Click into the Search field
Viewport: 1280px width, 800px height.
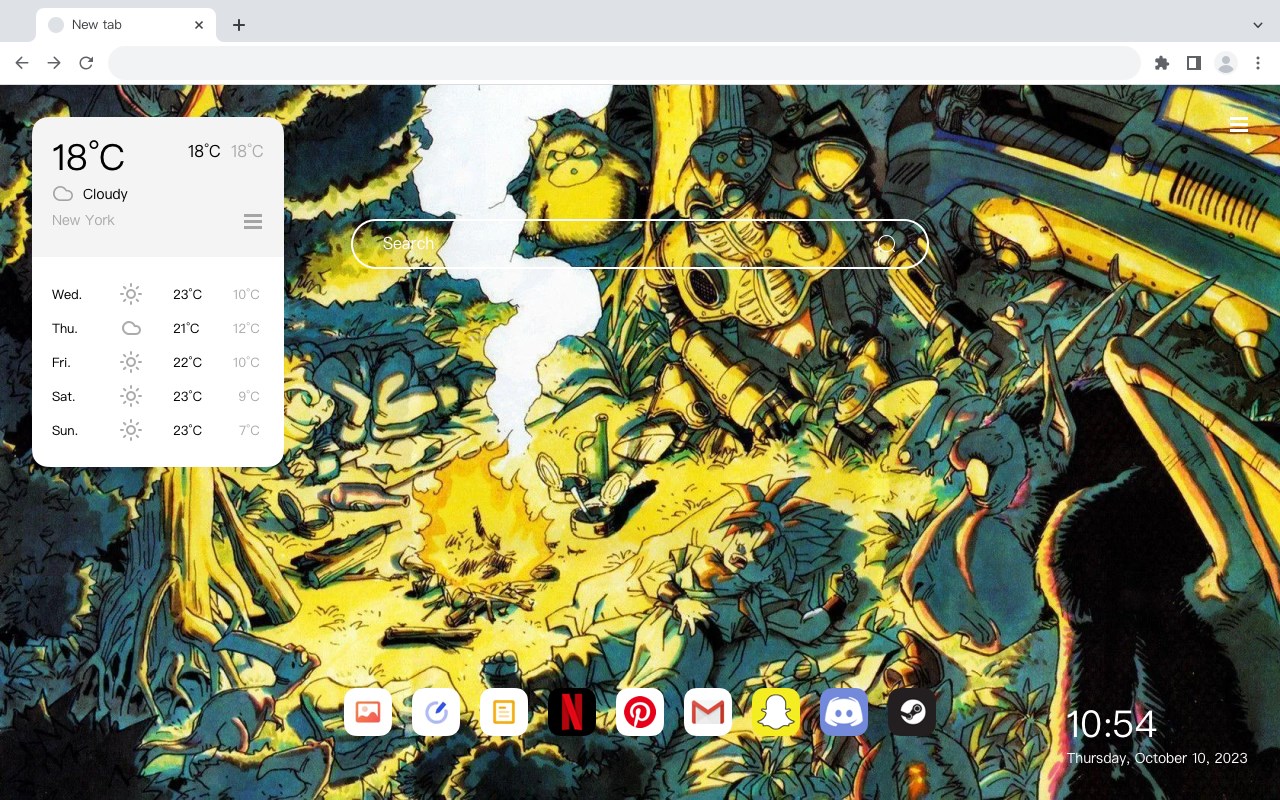tap(640, 244)
